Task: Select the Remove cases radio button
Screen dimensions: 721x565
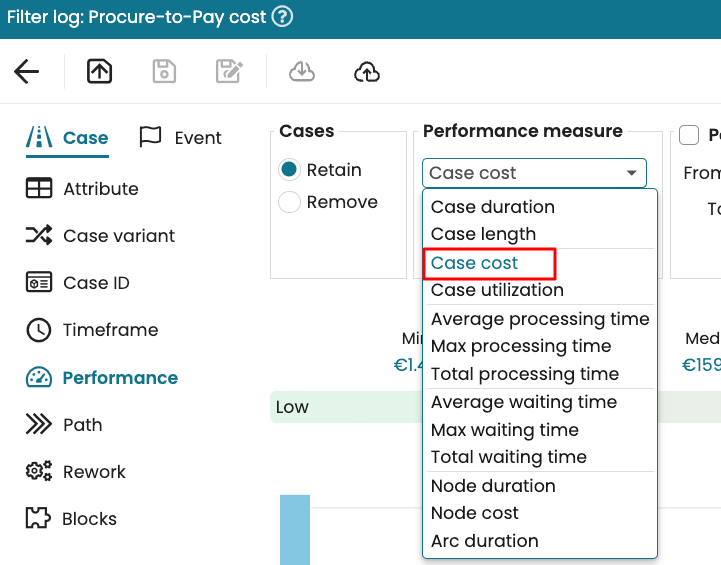Action: coord(290,202)
